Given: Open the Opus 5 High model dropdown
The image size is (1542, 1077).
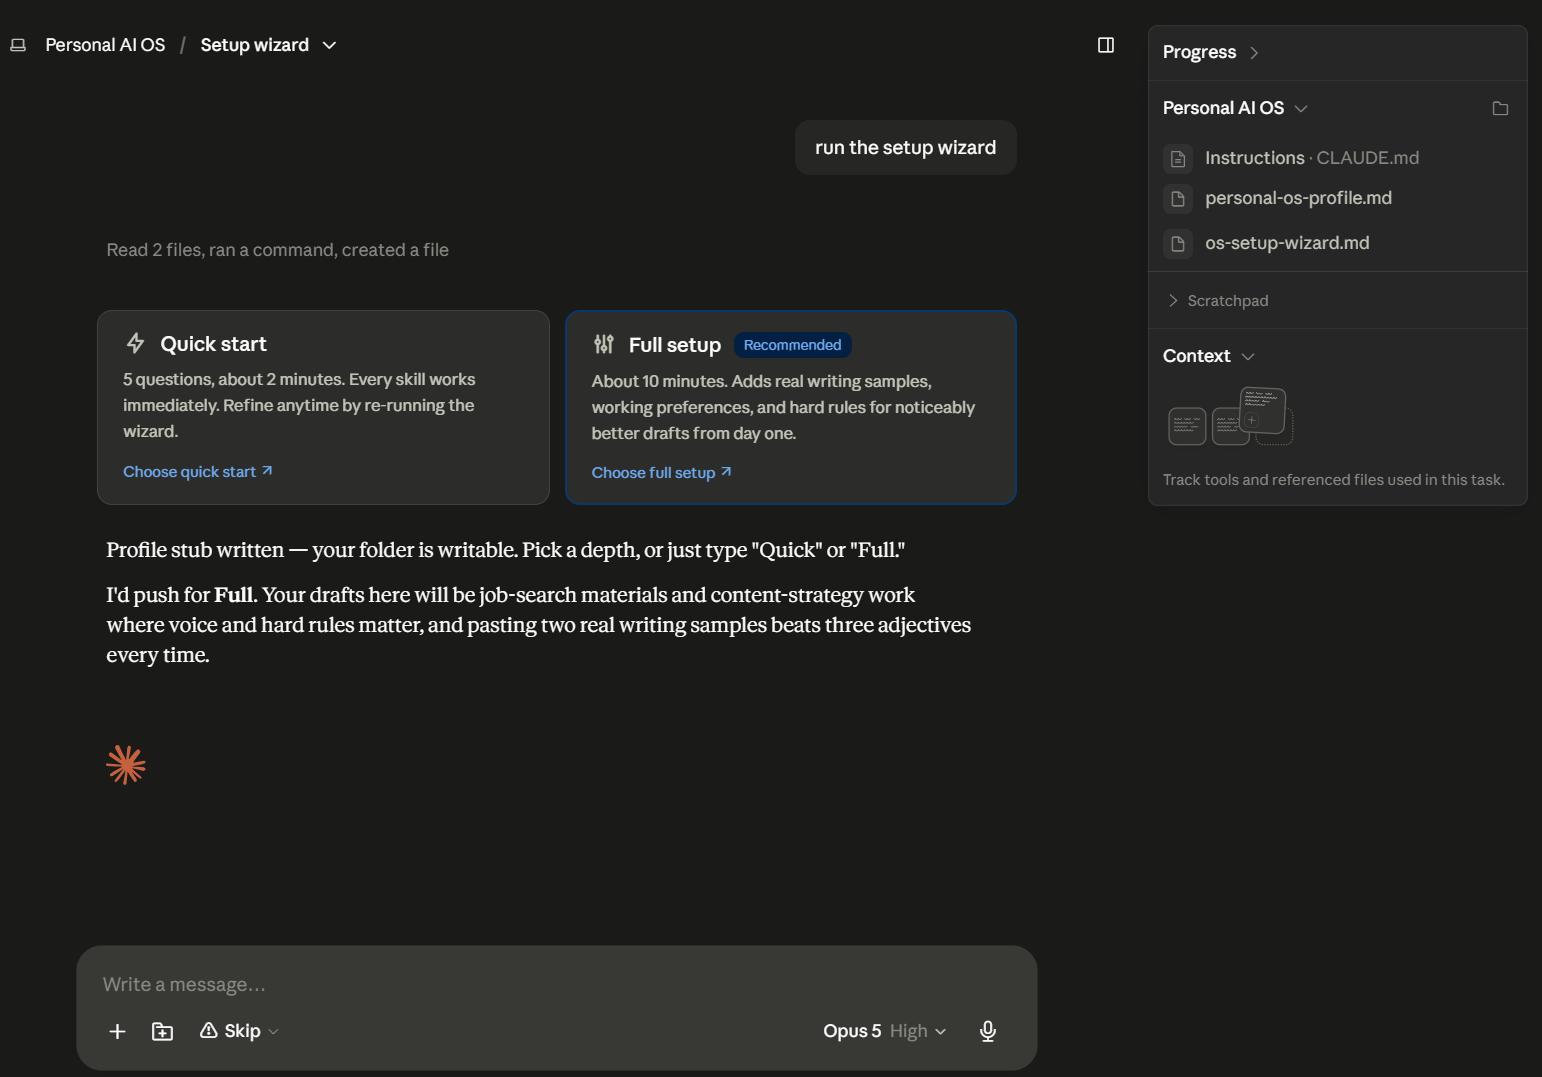Looking at the screenshot, I should [884, 1031].
